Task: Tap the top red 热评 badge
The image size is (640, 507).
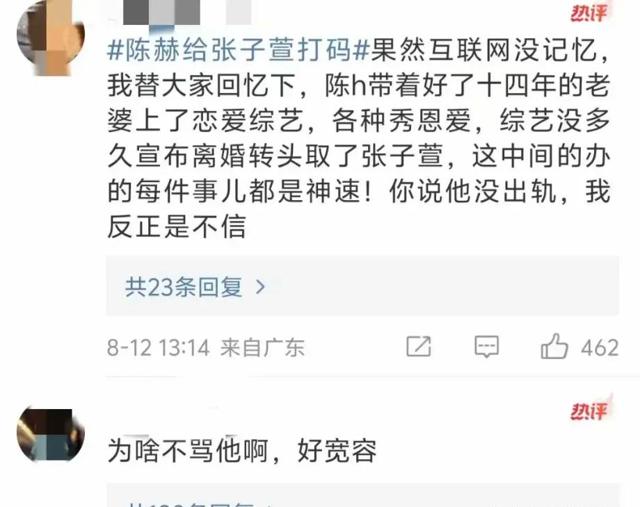Action: (589, 13)
